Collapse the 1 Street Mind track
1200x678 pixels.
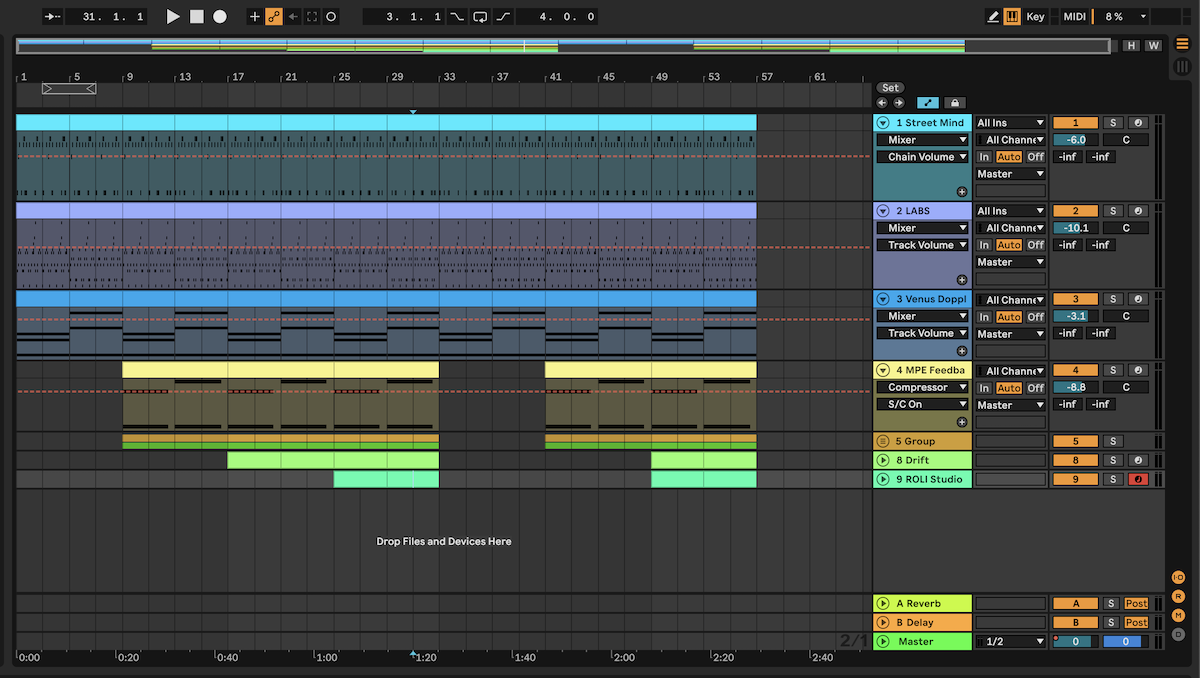[x=883, y=123]
